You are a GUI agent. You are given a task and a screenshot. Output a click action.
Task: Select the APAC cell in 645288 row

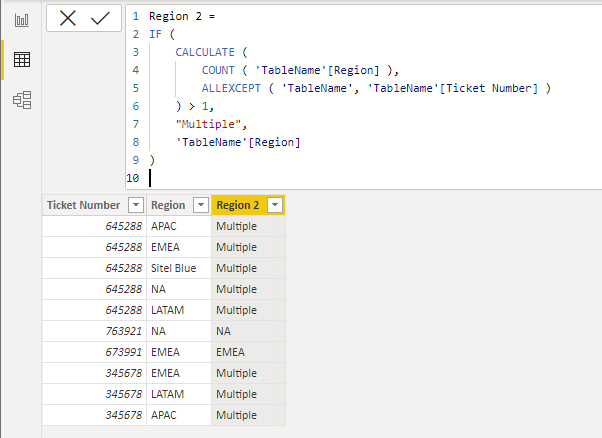coord(179,226)
